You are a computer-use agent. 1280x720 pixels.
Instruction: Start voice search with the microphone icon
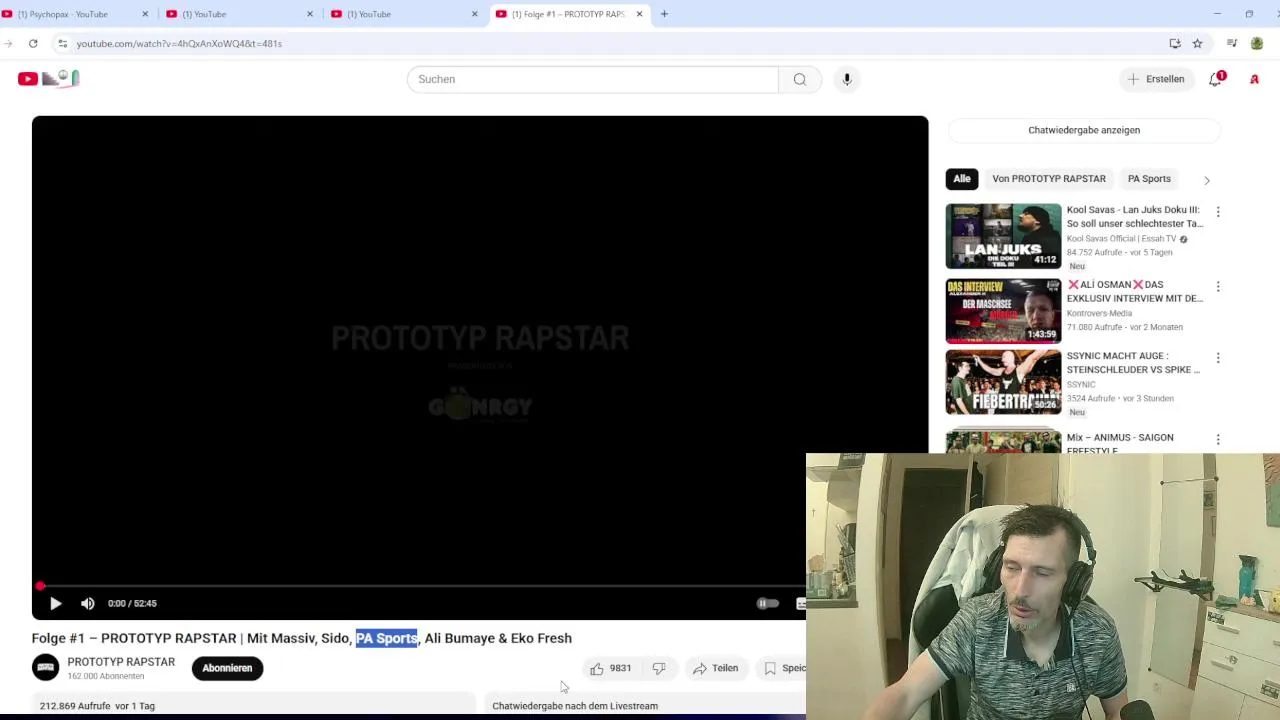(x=847, y=79)
